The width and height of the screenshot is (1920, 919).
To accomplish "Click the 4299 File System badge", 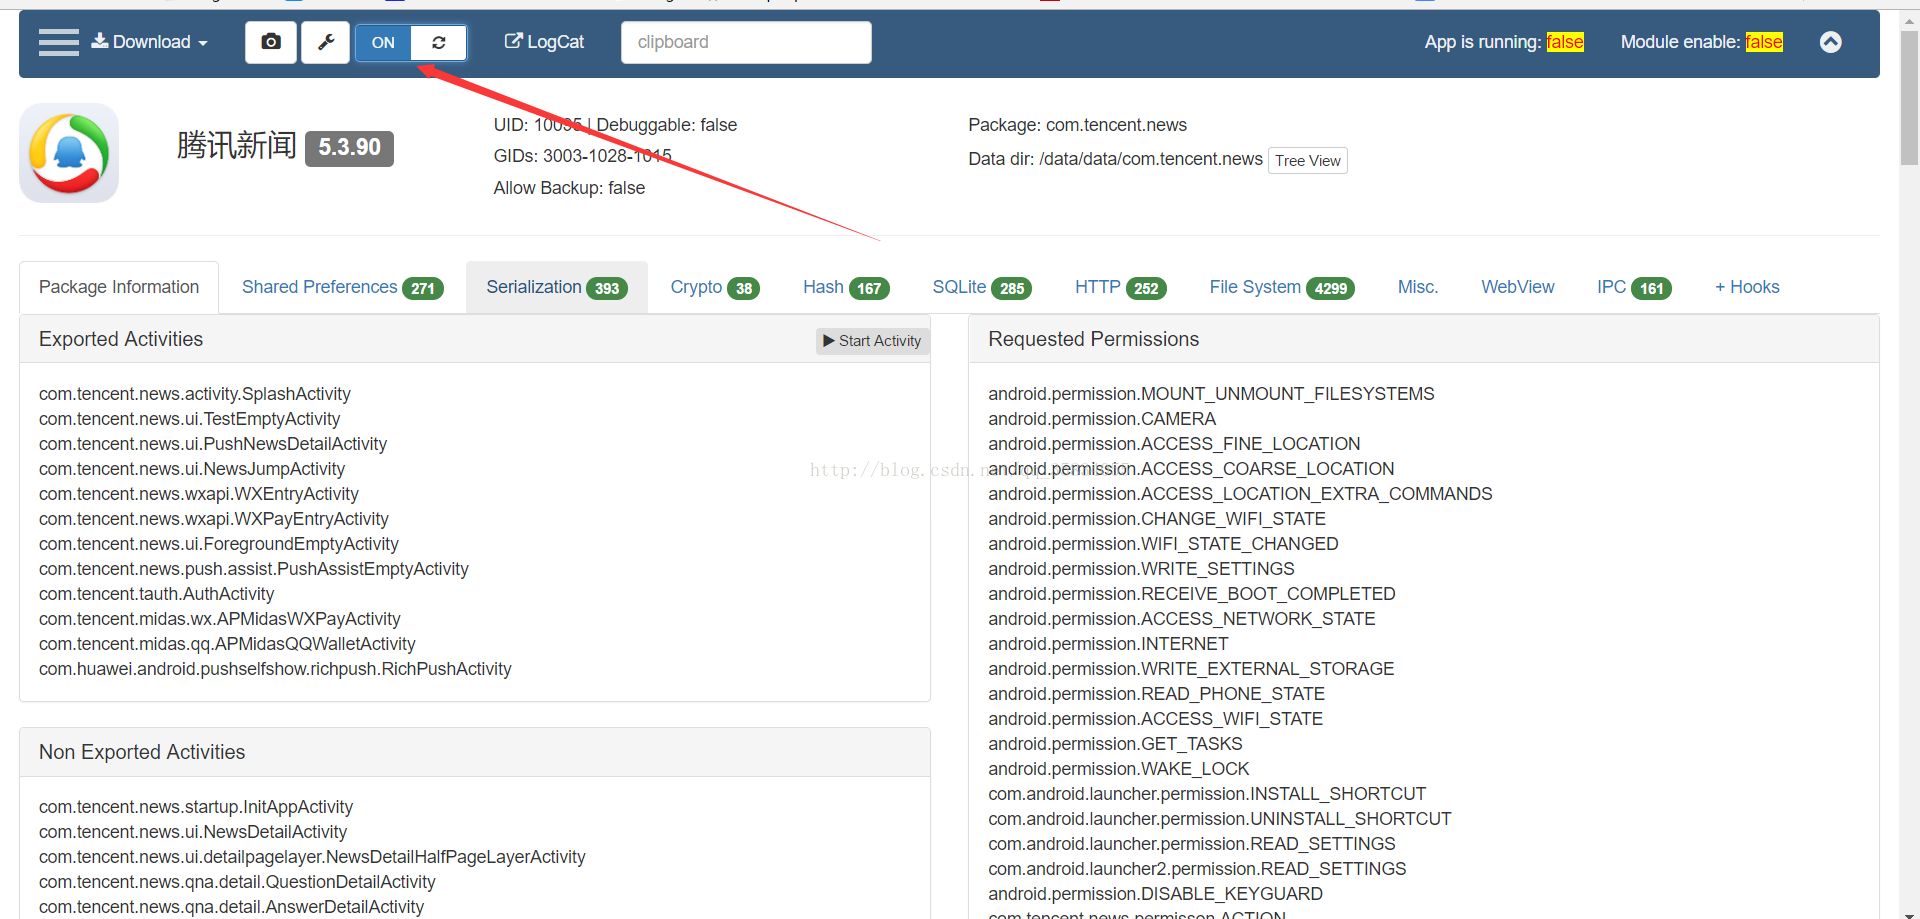I will coord(1330,289).
